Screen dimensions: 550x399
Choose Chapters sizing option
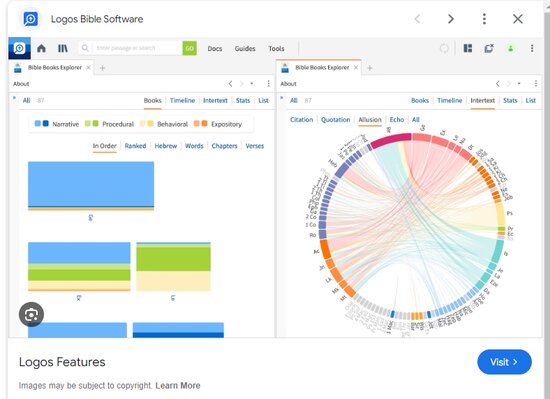tap(224, 146)
